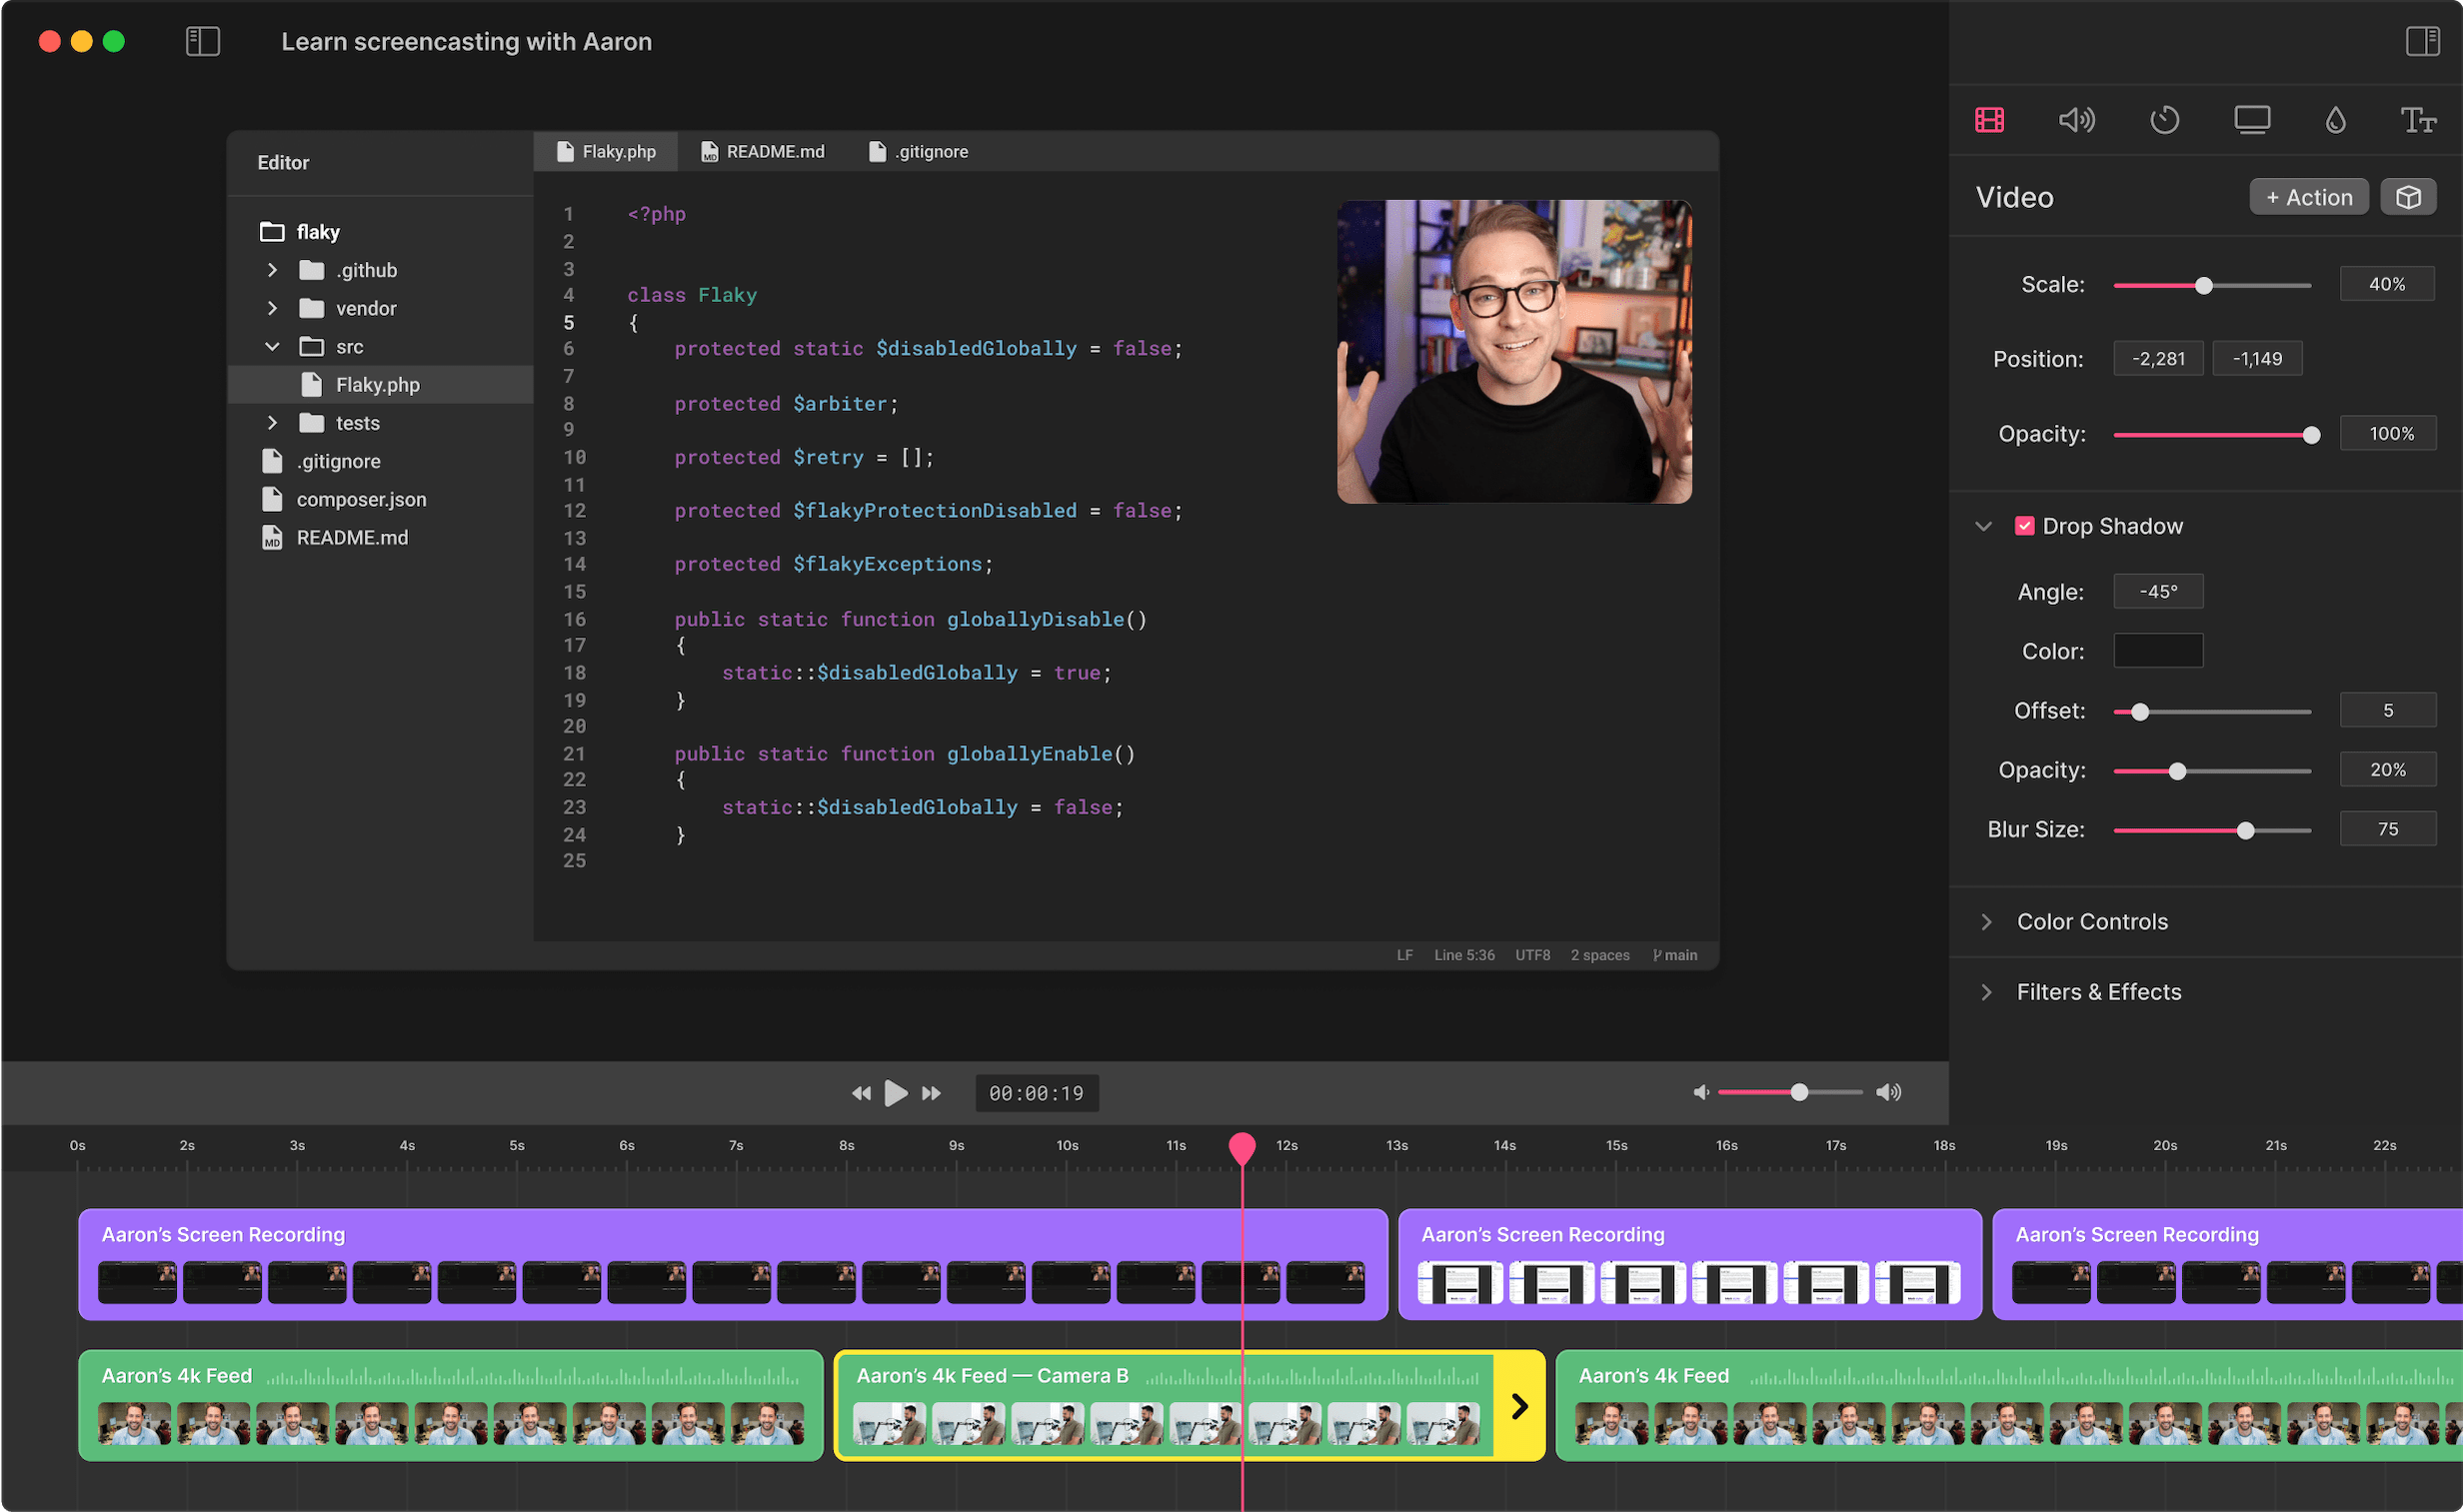This screenshot has height=1512, width=2463.
Task: Click the plus Action button
Action: click(x=2308, y=195)
